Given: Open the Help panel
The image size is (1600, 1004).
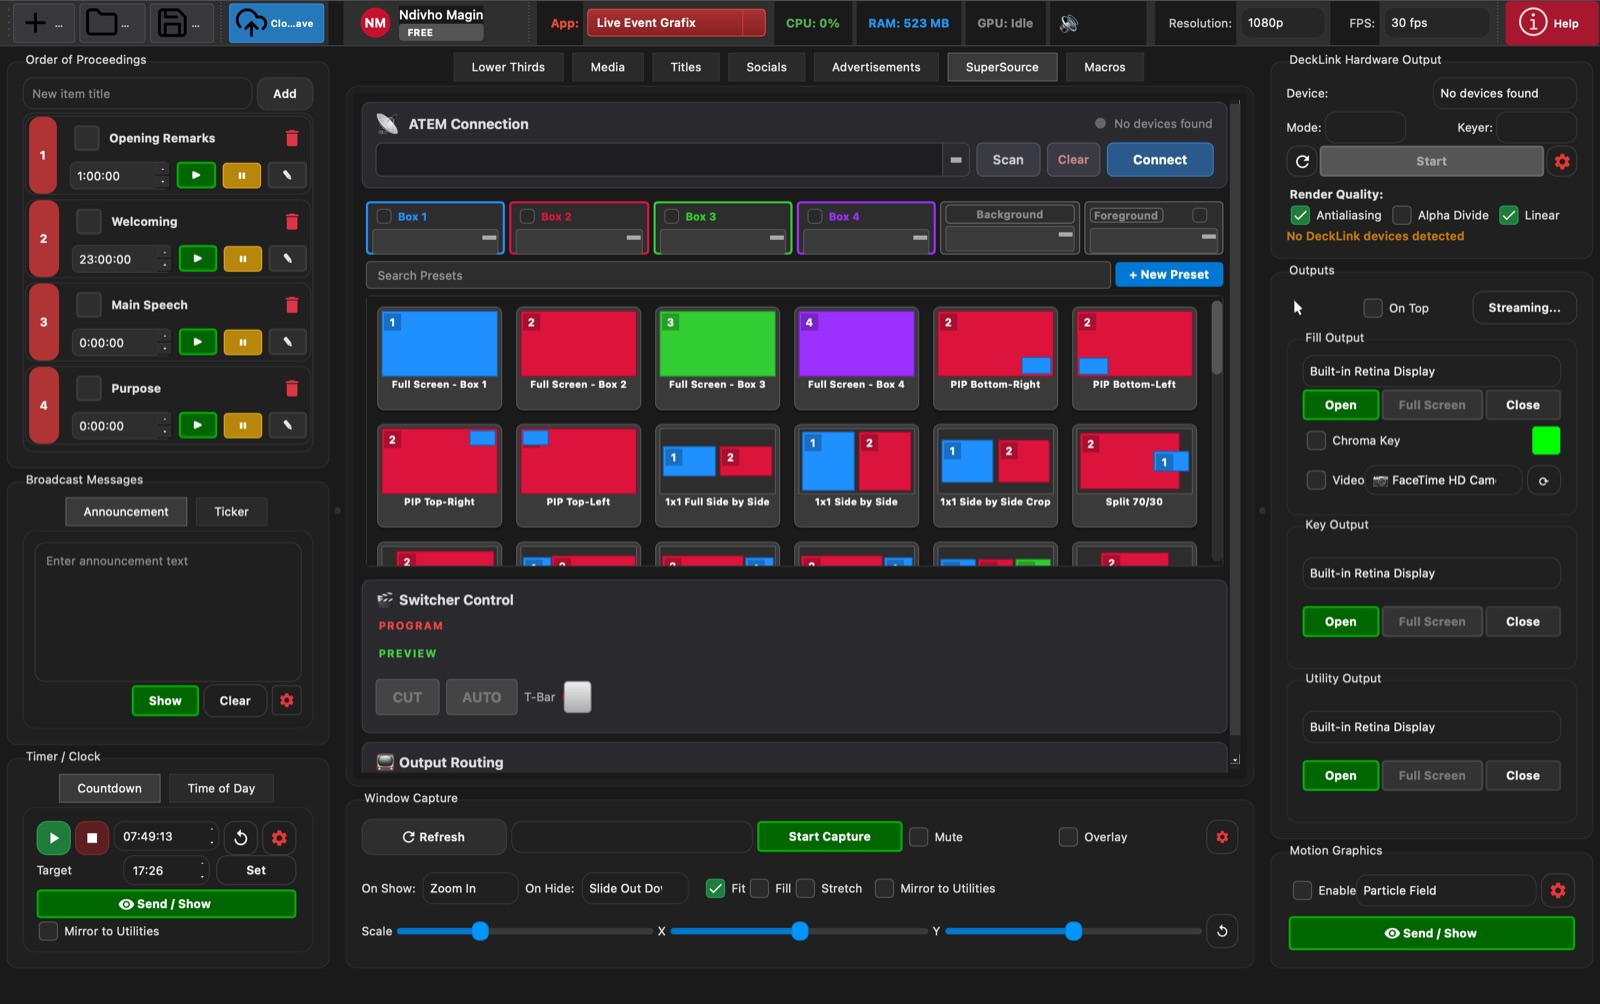Looking at the screenshot, I should click(1551, 23).
